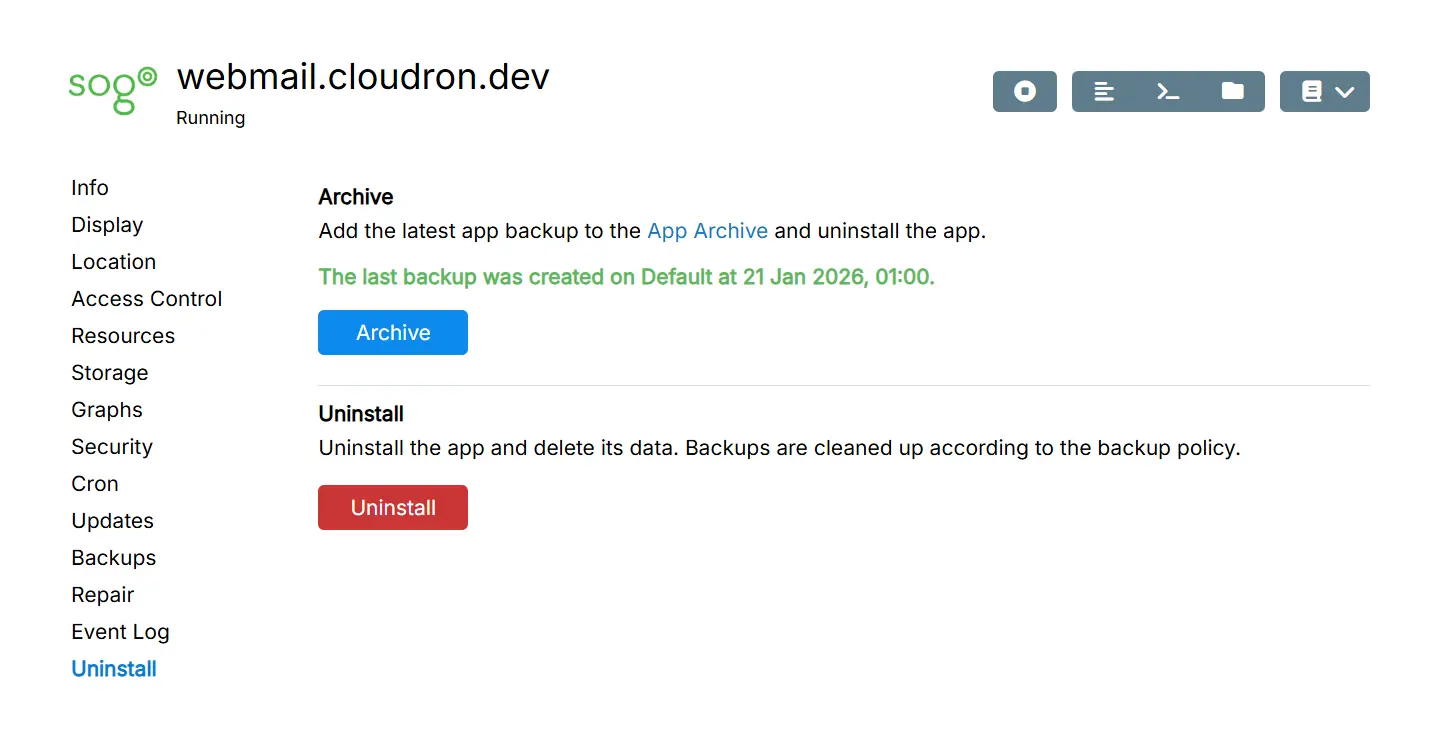This screenshot has width=1437, height=736.
Task: View the Graphs section
Action: [x=106, y=410]
